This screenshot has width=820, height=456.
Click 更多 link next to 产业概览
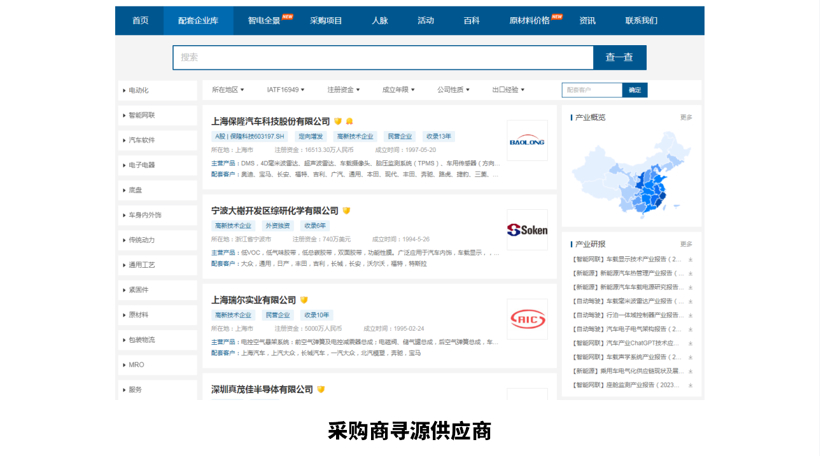[686, 117]
